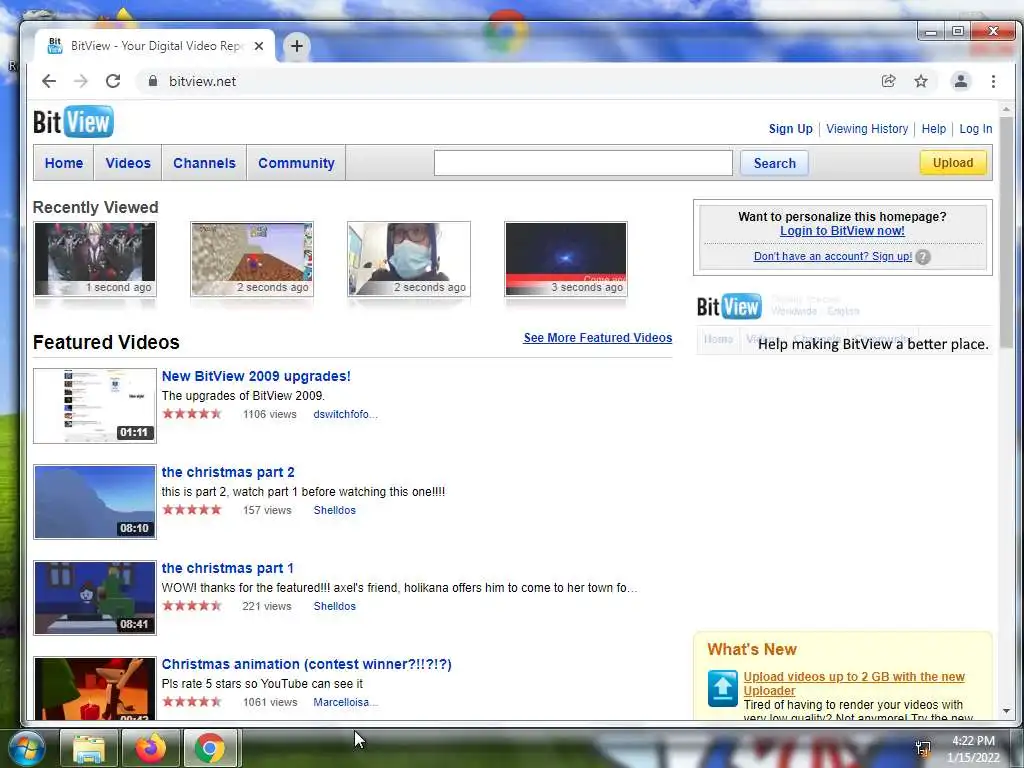Close the BitView browser tab

[x=259, y=46]
